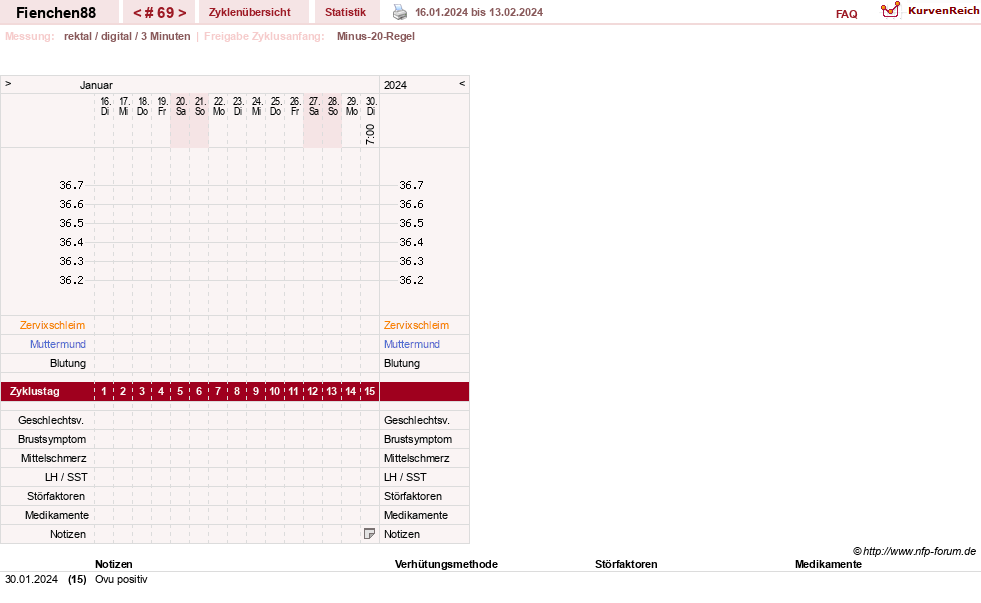Click the note text 'Ovu positiv'
Image resolution: width=981 pixels, height=603 pixels.
pos(121,579)
